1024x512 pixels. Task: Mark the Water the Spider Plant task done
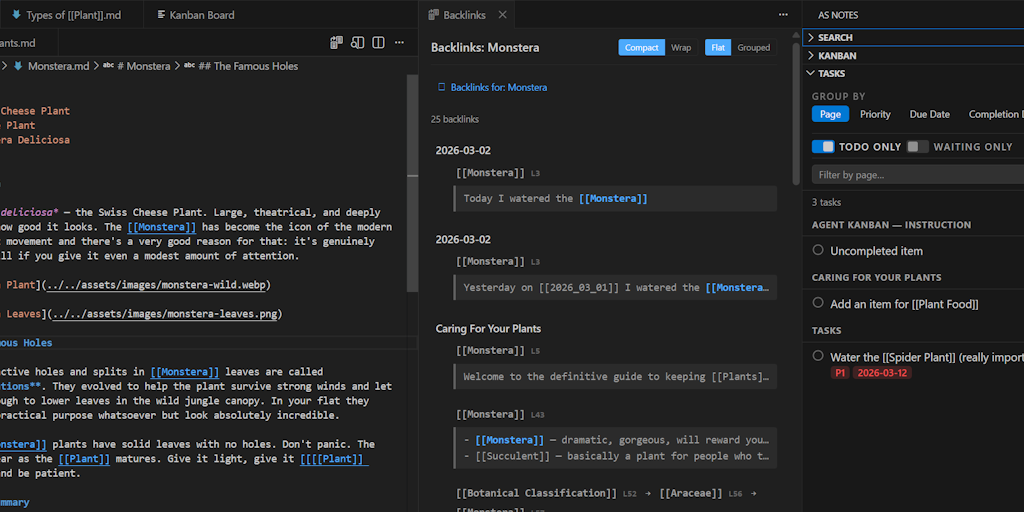pos(818,356)
